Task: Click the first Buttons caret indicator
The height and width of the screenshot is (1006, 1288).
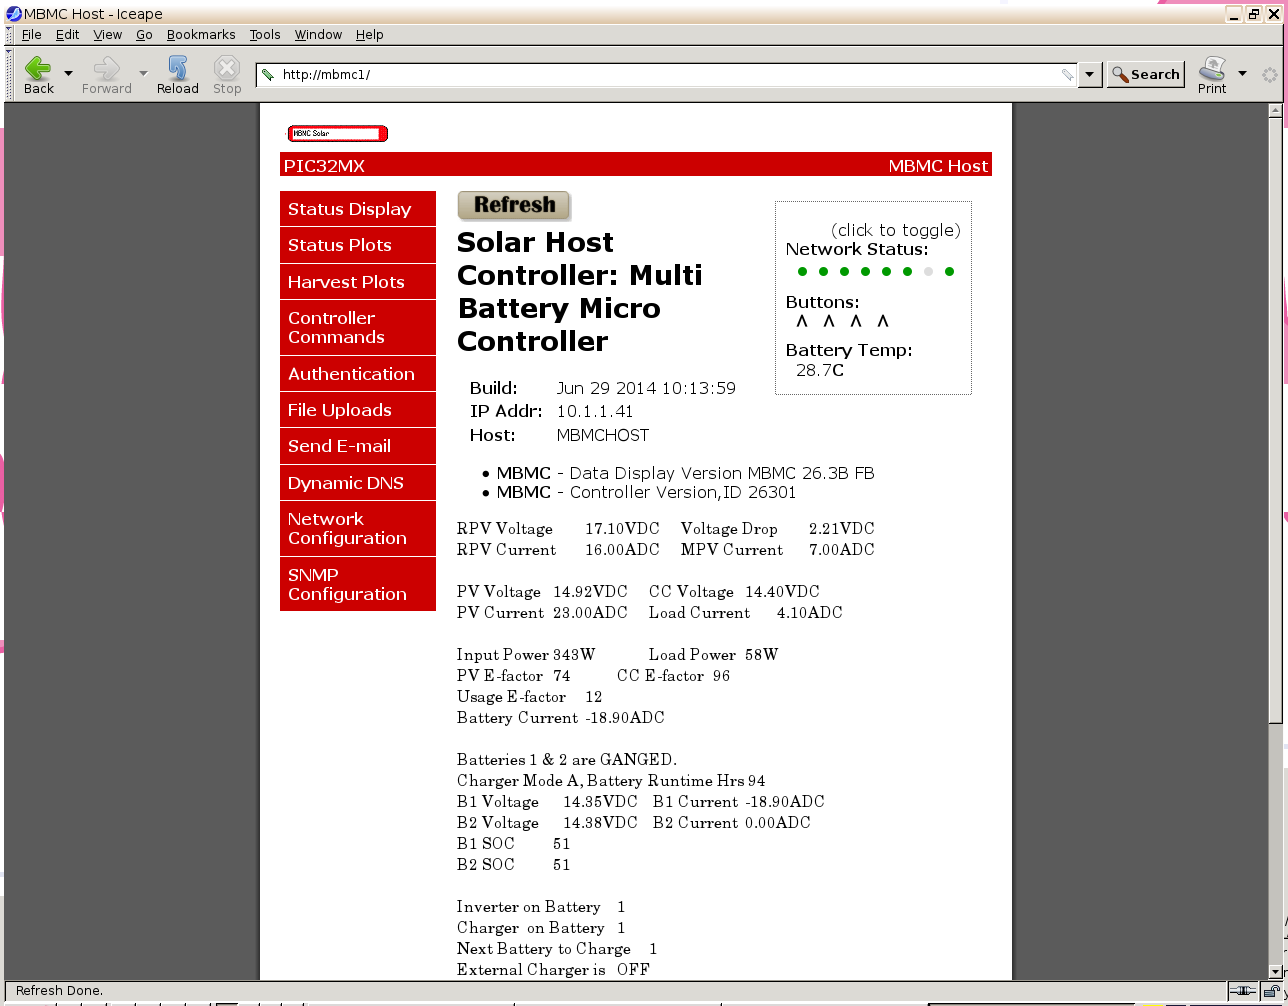Action: click(x=802, y=321)
